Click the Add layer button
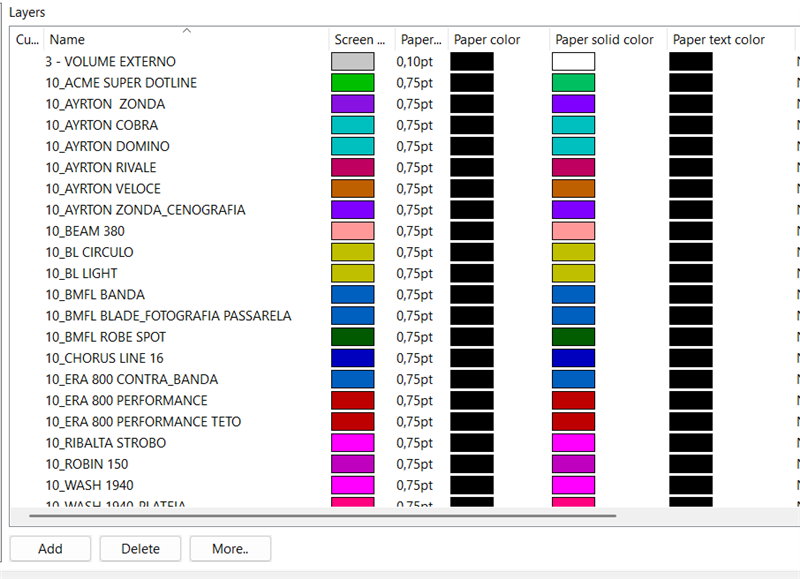The width and height of the screenshot is (800, 579). [x=50, y=549]
